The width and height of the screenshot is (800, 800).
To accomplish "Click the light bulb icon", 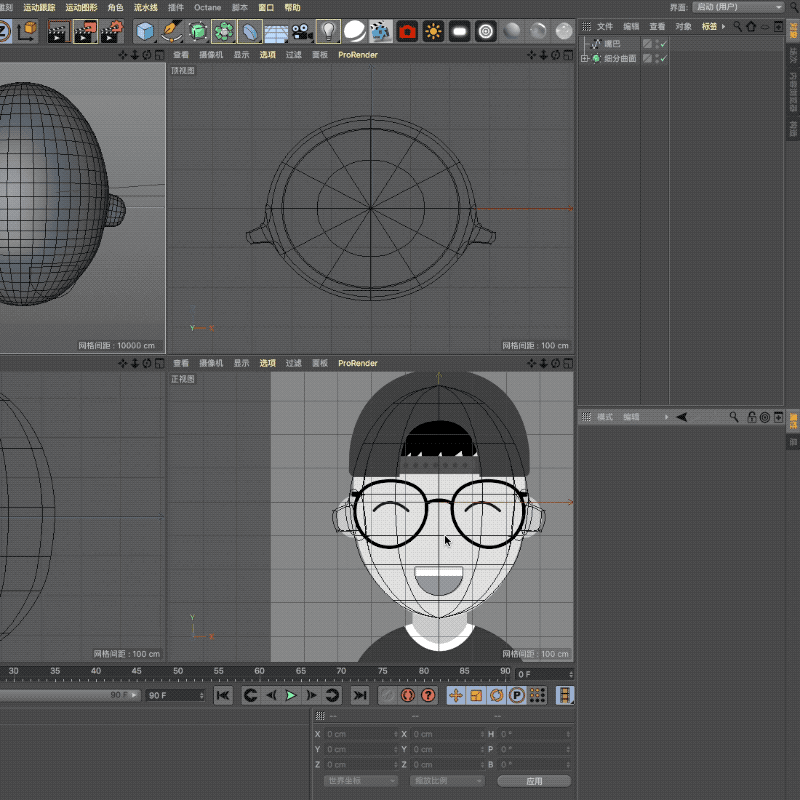I will 327,32.
